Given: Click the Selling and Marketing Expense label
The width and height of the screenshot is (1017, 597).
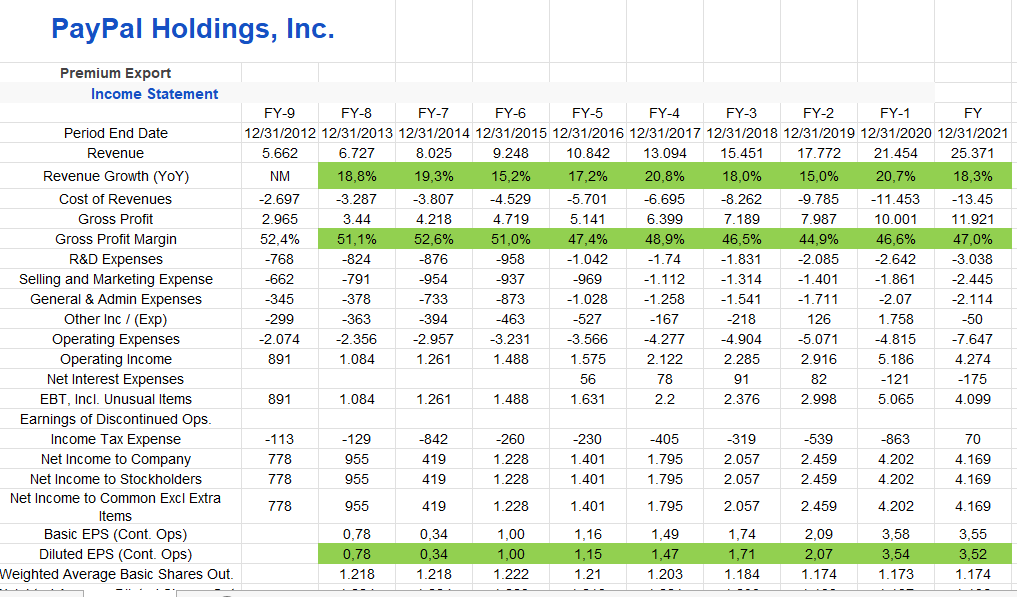Looking at the screenshot, I should (x=115, y=280).
